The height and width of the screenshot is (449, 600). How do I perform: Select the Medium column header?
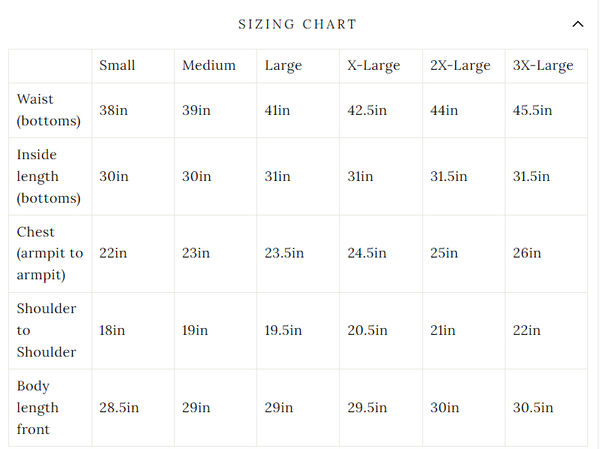[209, 66]
